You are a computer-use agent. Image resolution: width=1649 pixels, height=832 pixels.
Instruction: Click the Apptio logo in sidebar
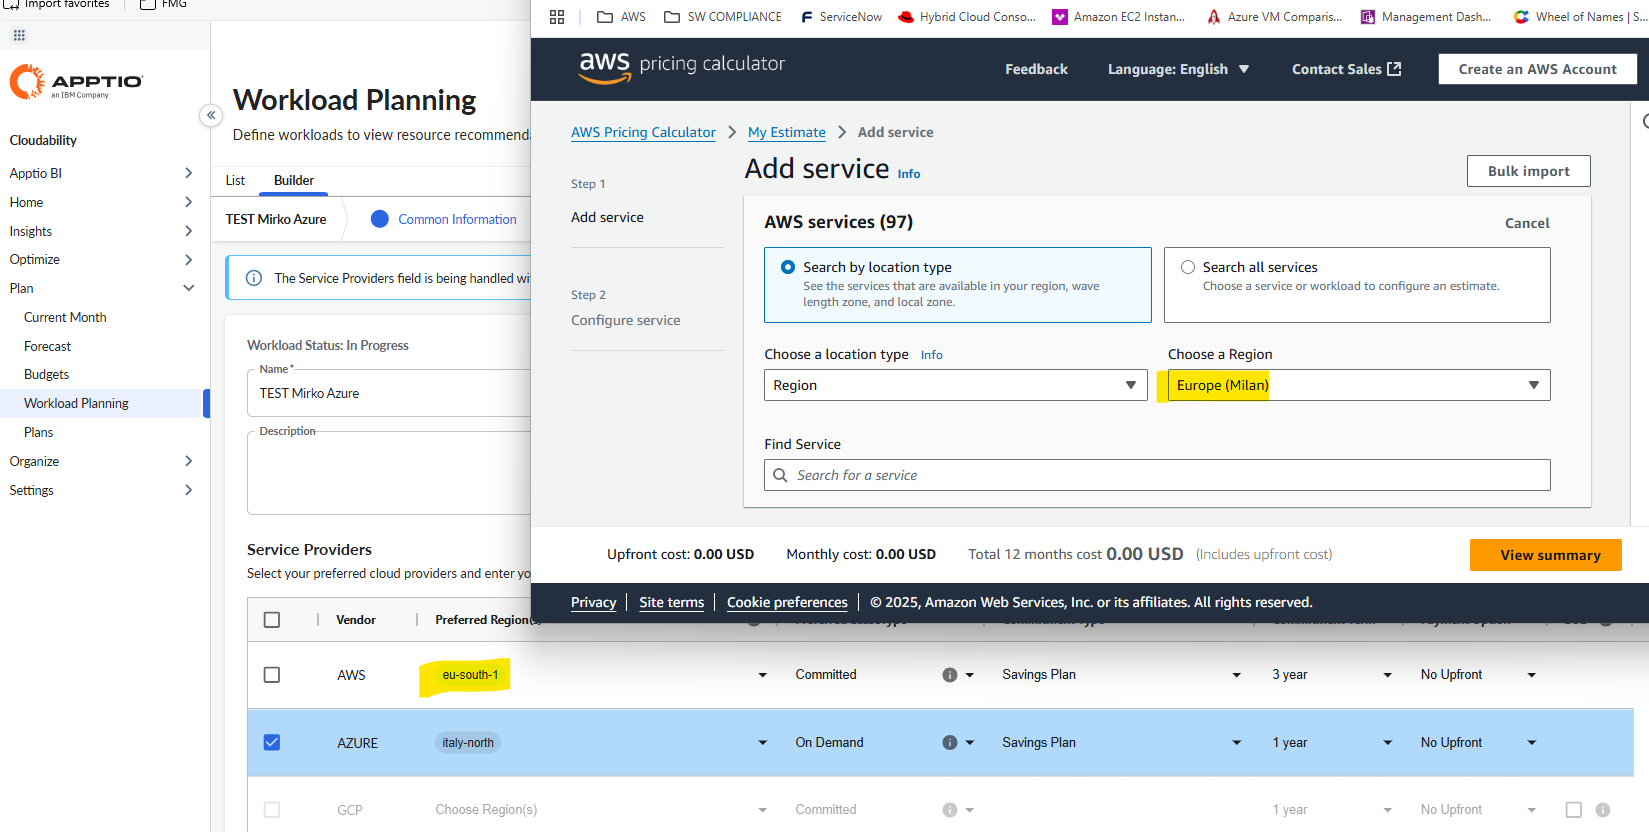pyautogui.click(x=76, y=82)
